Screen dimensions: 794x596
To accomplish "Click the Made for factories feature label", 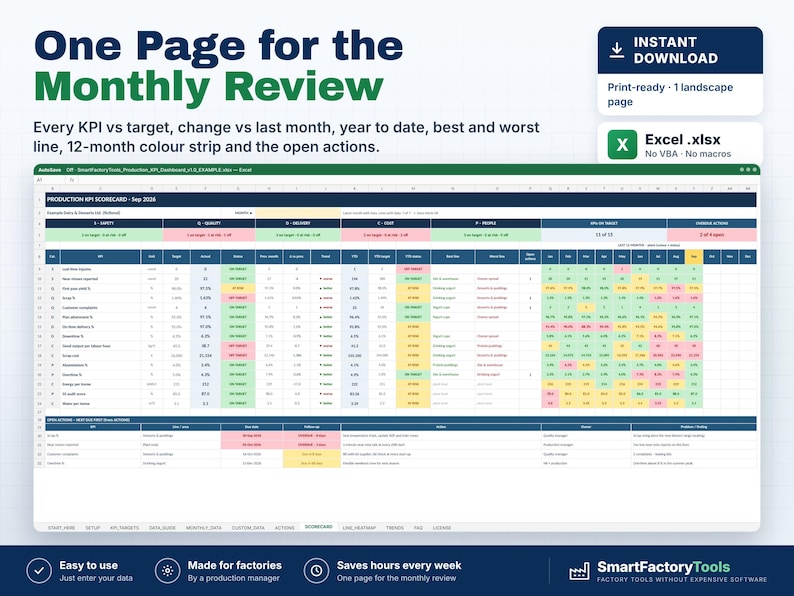I will point(234,565).
